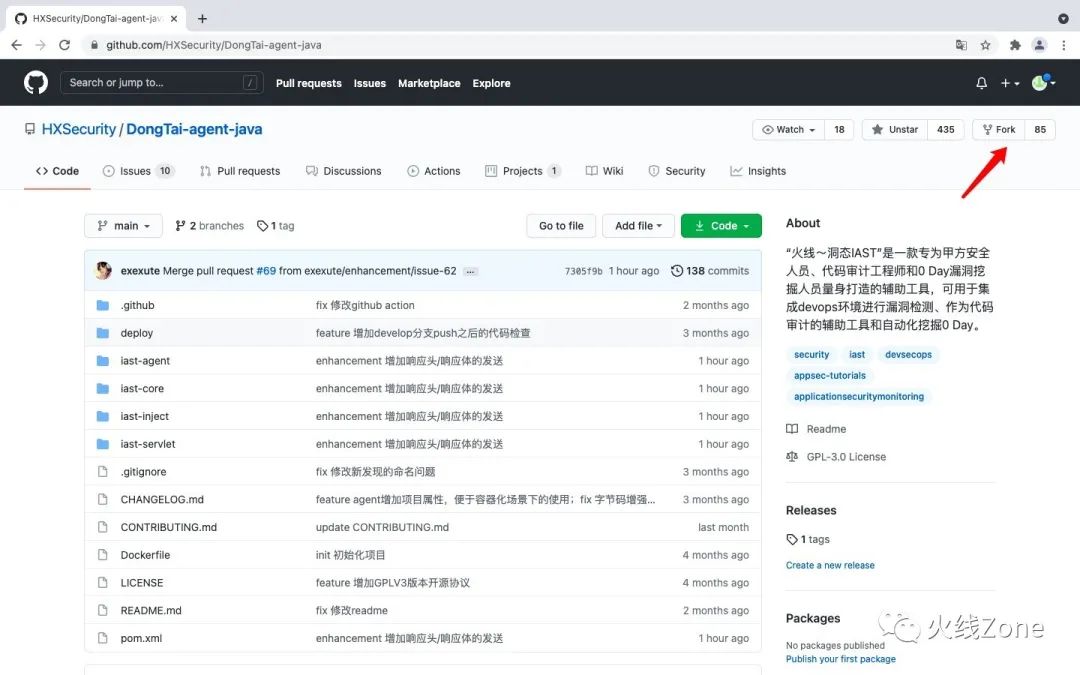Open pom.xml file
1080x675 pixels.
[141, 638]
